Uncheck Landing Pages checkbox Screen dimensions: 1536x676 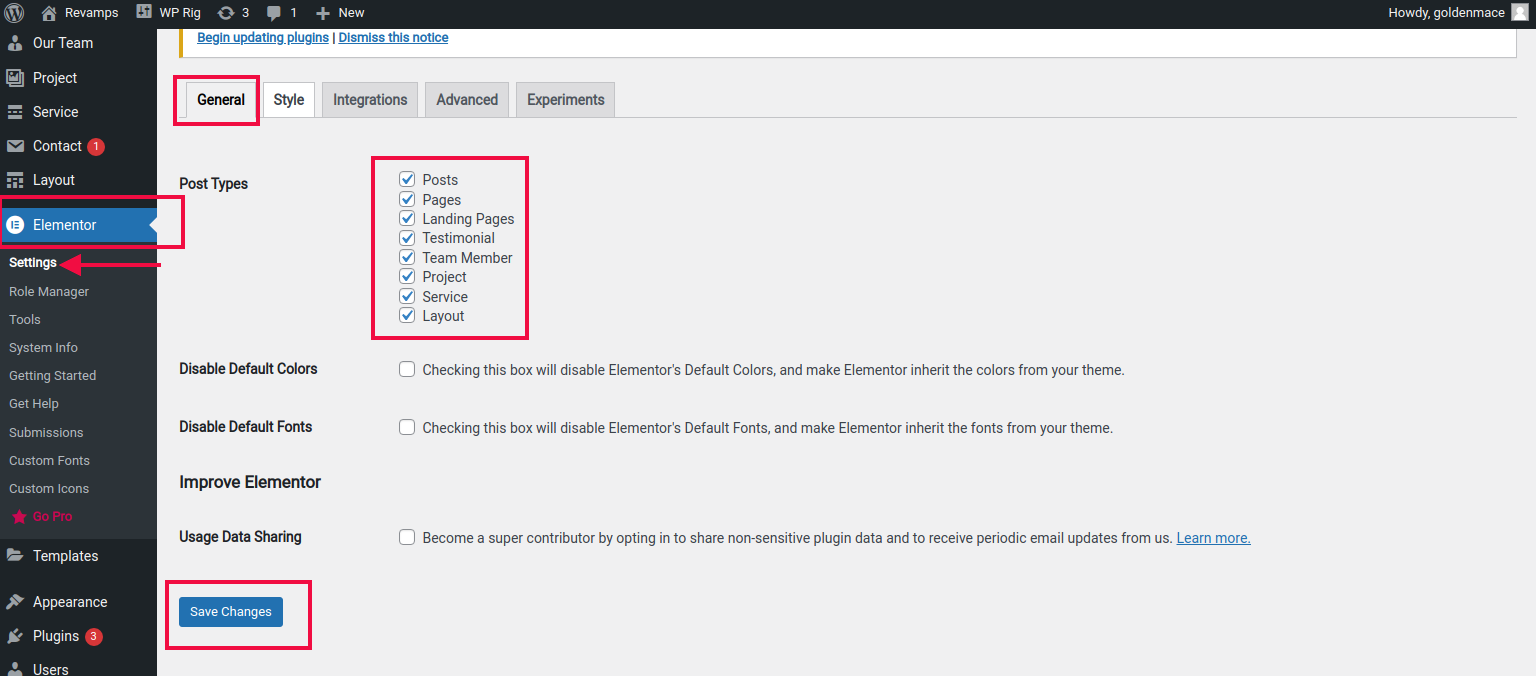tap(407, 218)
